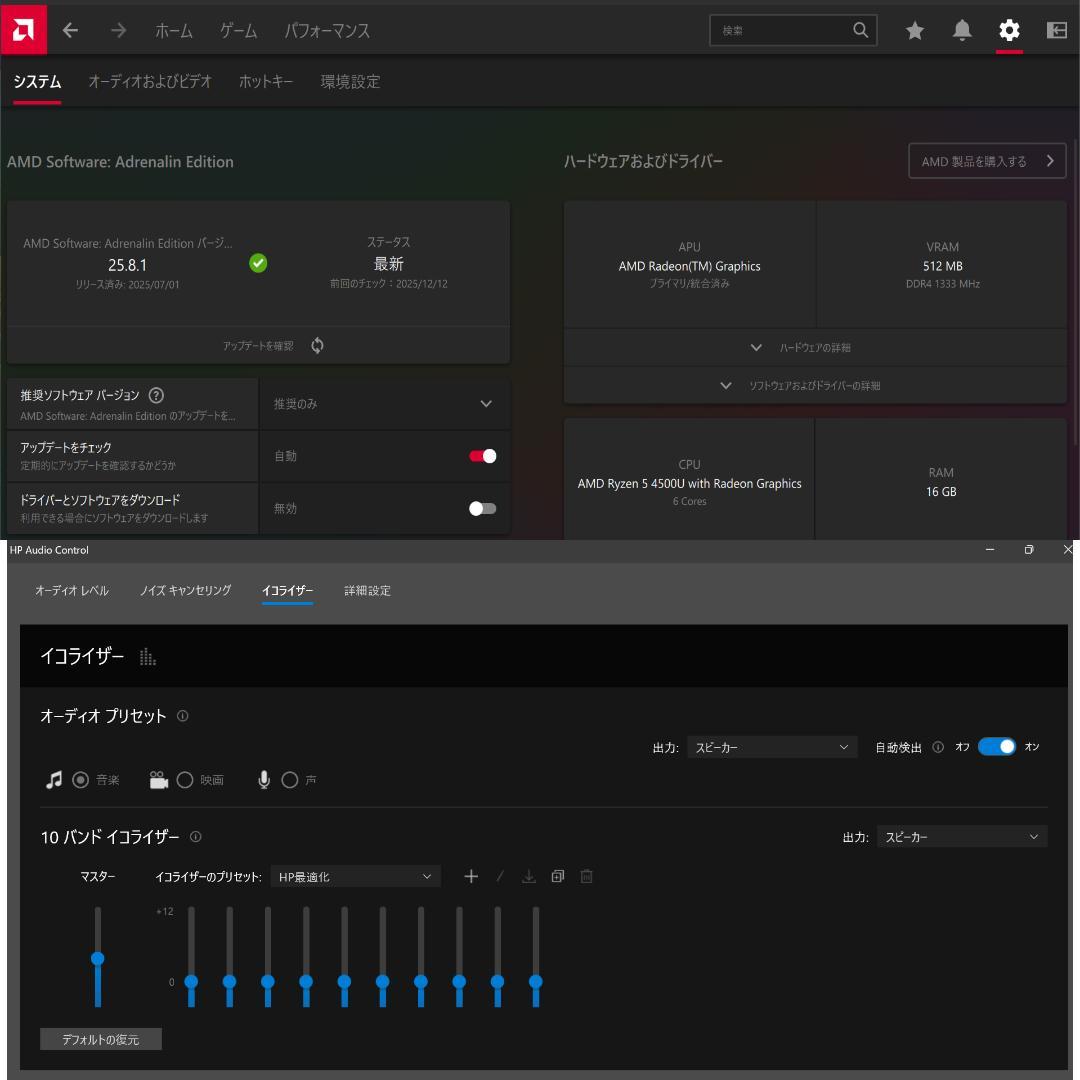Click the refresh icon beside アップデートを確認

click(x=317, y=346)
